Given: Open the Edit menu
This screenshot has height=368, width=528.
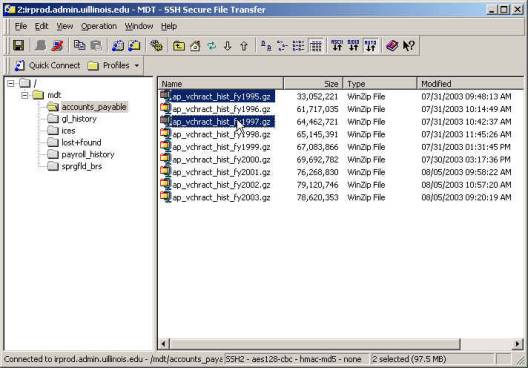Looking at the screenshot, I should [41, 26].
